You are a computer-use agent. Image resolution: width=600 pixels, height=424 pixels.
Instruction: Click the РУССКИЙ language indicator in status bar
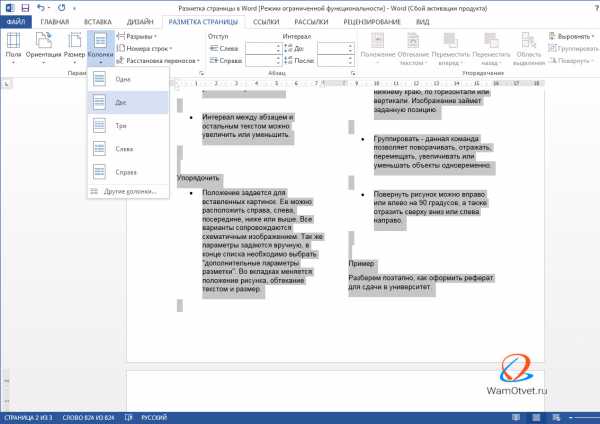154,417
